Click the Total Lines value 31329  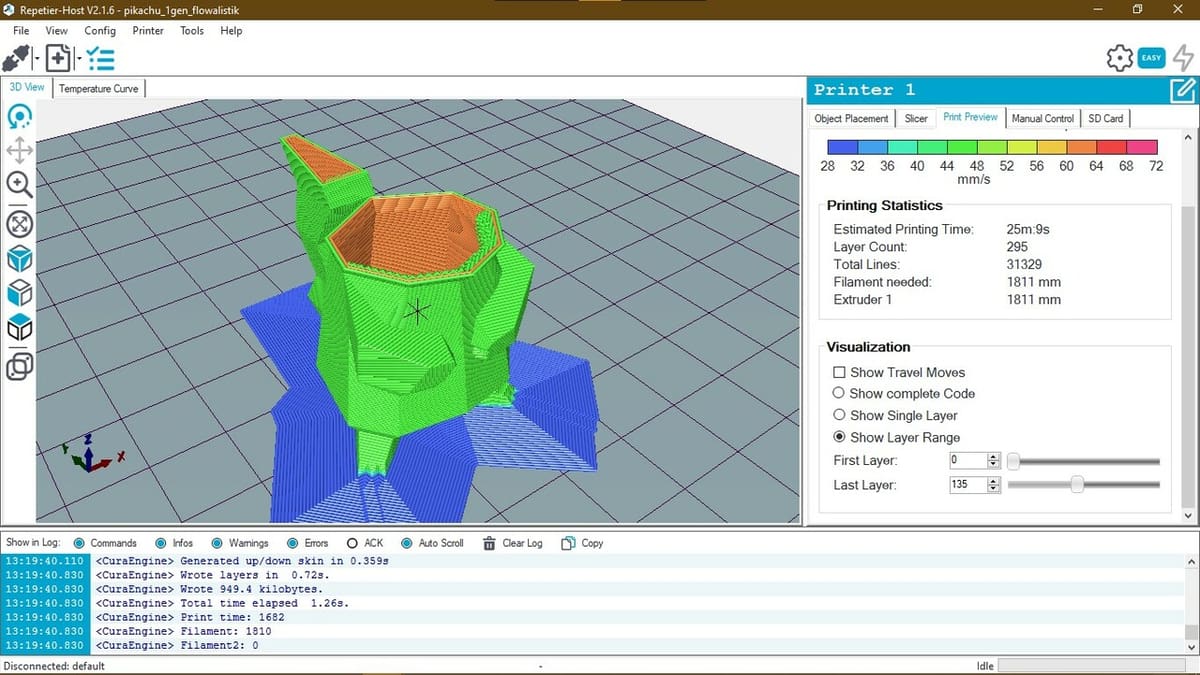(x=1024, y=264)
